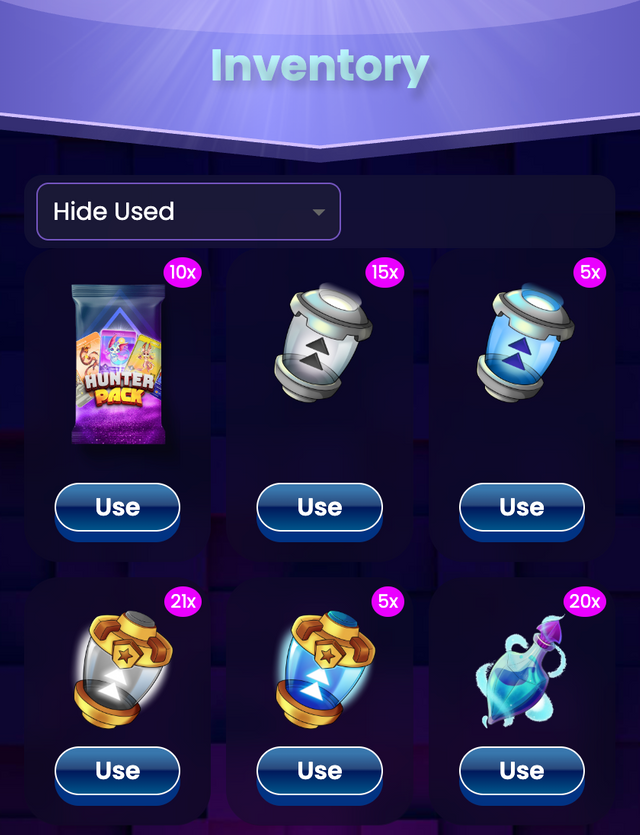Use the gold blue star canister

click(319, 771)
